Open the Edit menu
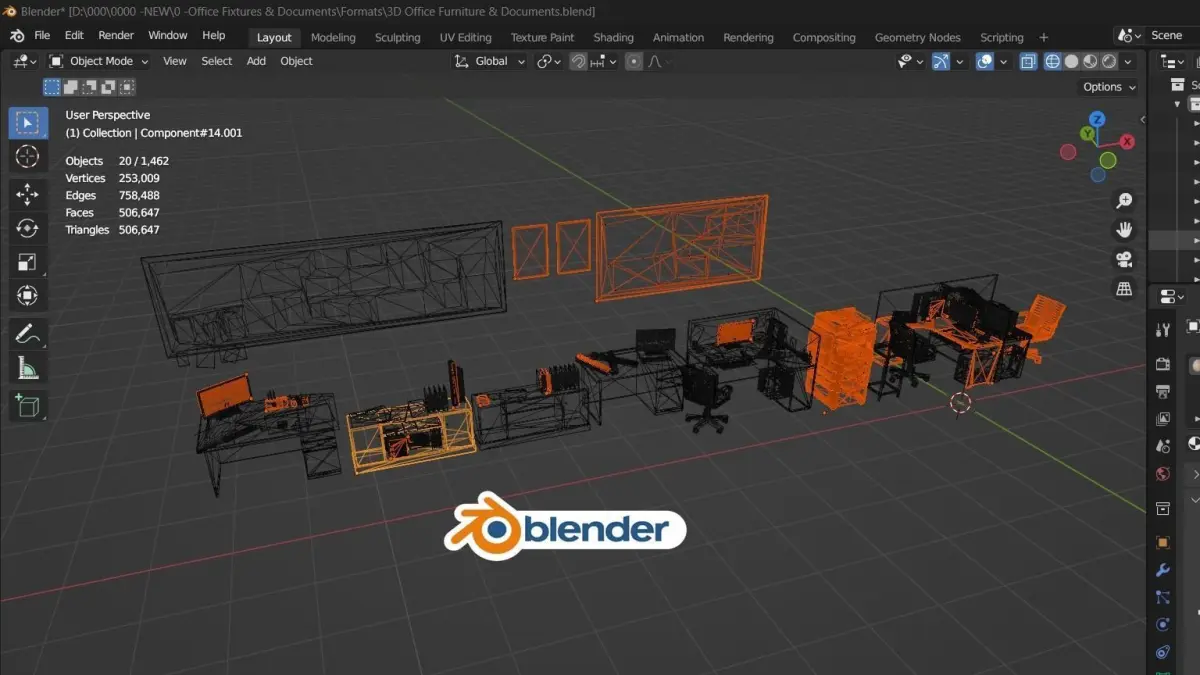Screen dimensions: 1200x675 coord(74,36)
